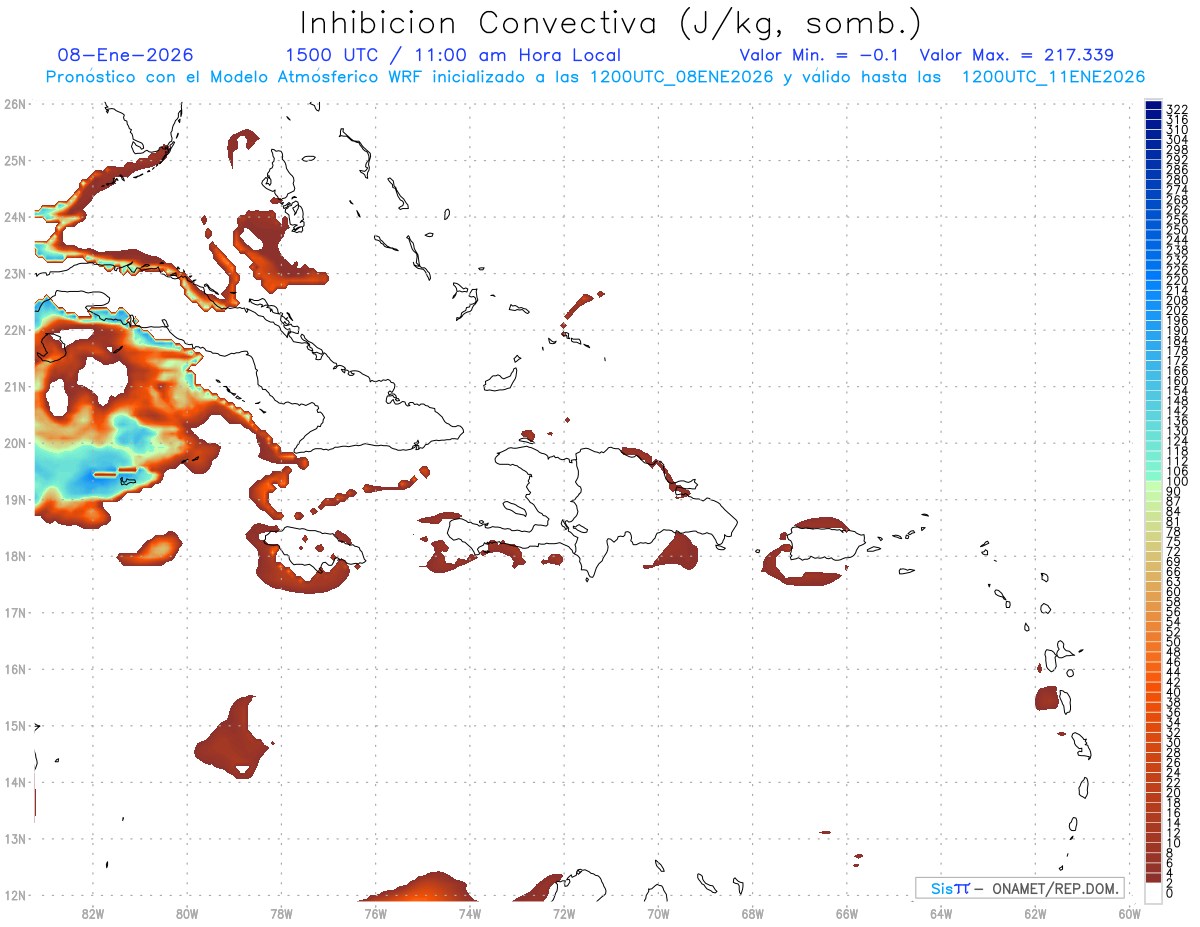Pick the orange swatch labeled 40
This screenshot has width=1200, height=927.
[x=1154, y=689]
